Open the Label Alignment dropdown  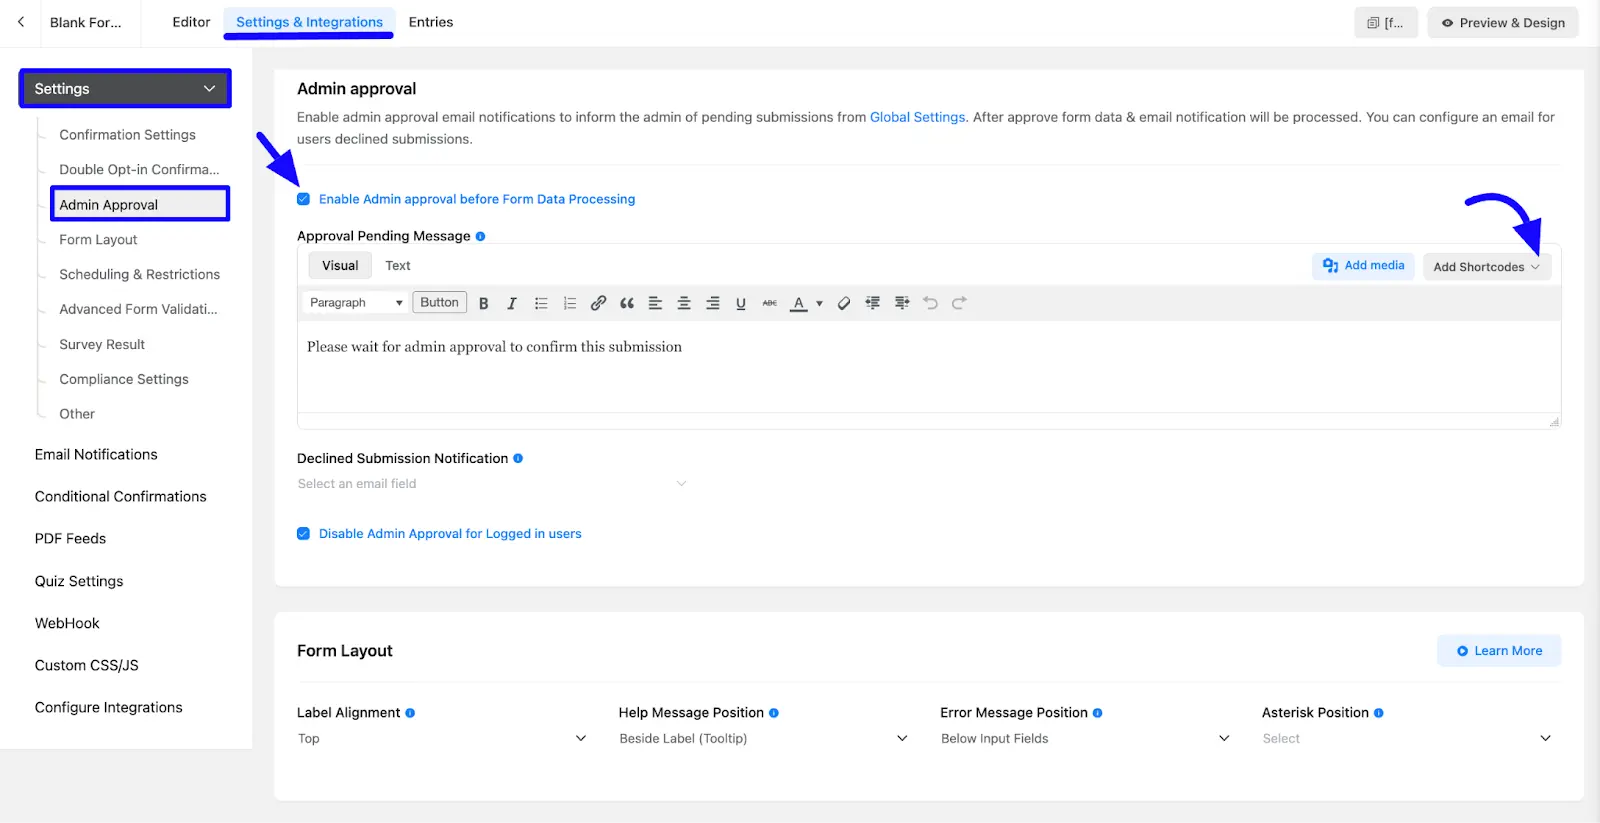click(x=441, y=739)
